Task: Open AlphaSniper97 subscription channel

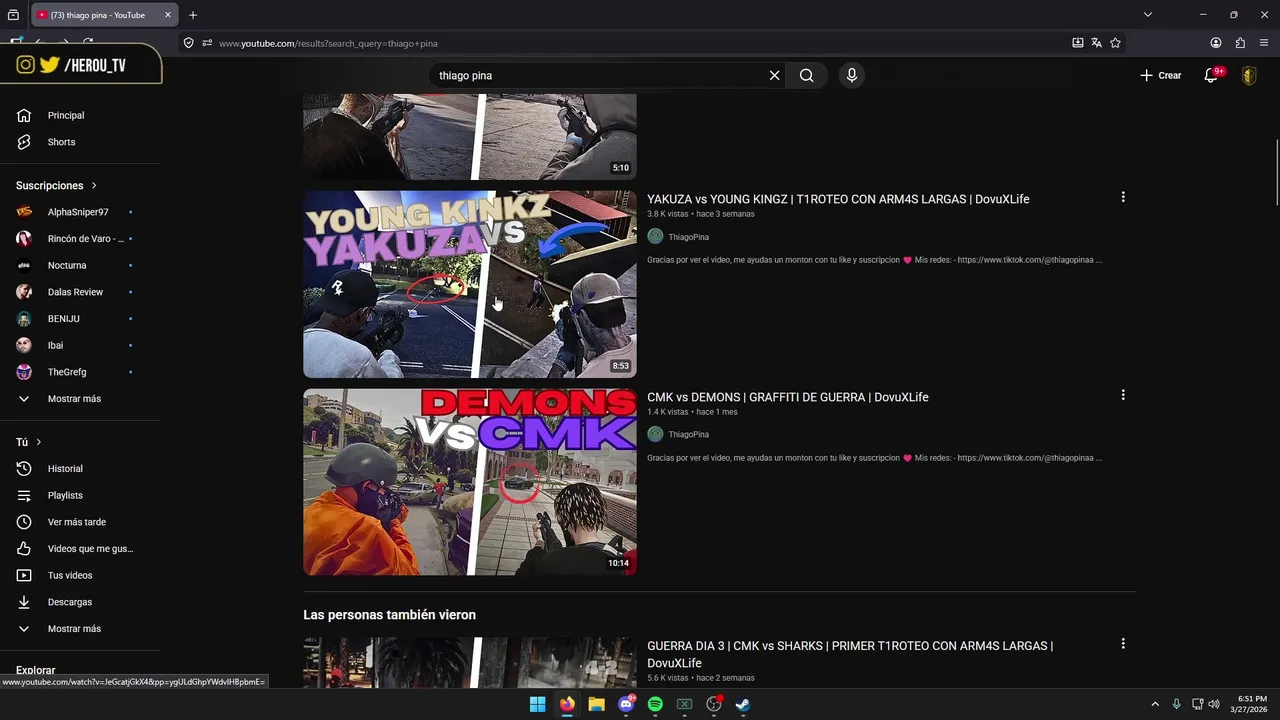Action: 80,212
